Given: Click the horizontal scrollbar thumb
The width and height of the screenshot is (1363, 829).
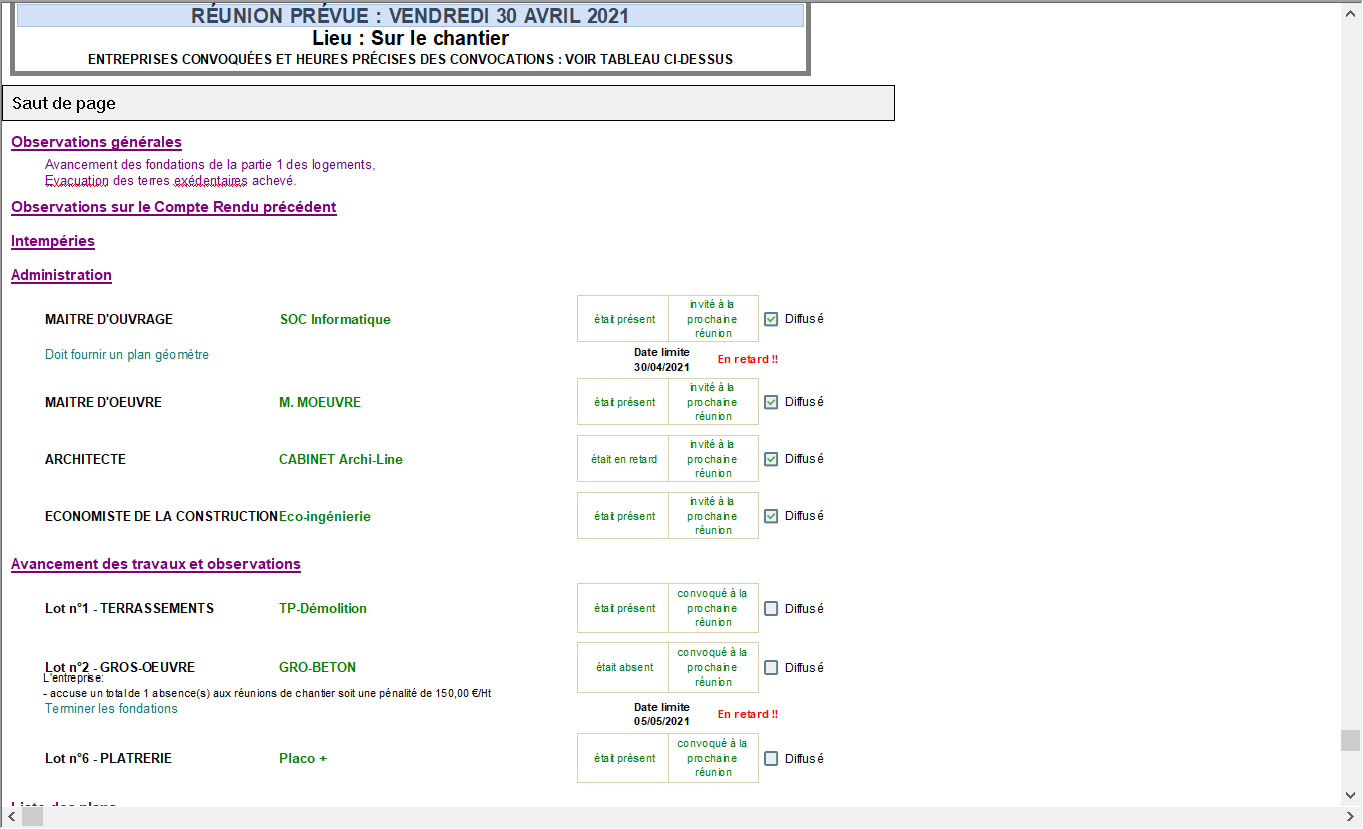Looking at the screenshot, I should [x=33, y=817].
